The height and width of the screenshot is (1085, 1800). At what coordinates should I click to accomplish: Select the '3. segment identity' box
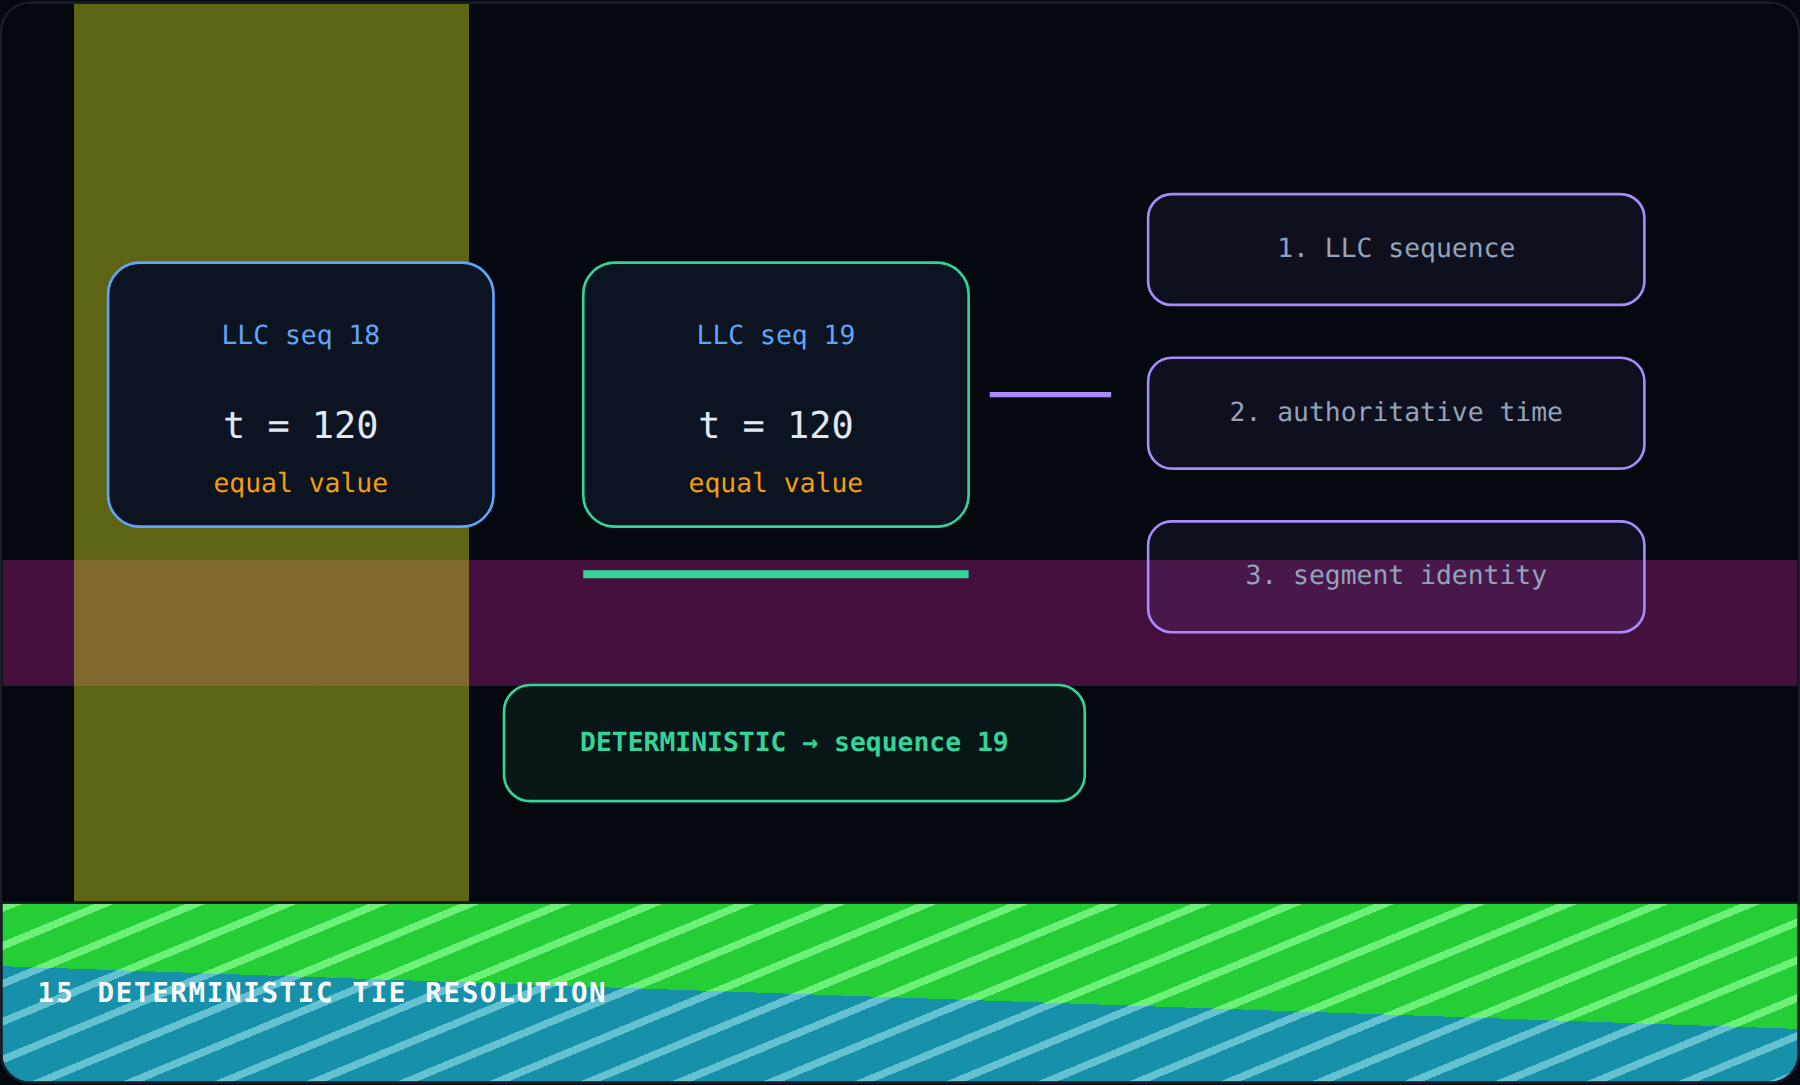(x=1396, y=577)
